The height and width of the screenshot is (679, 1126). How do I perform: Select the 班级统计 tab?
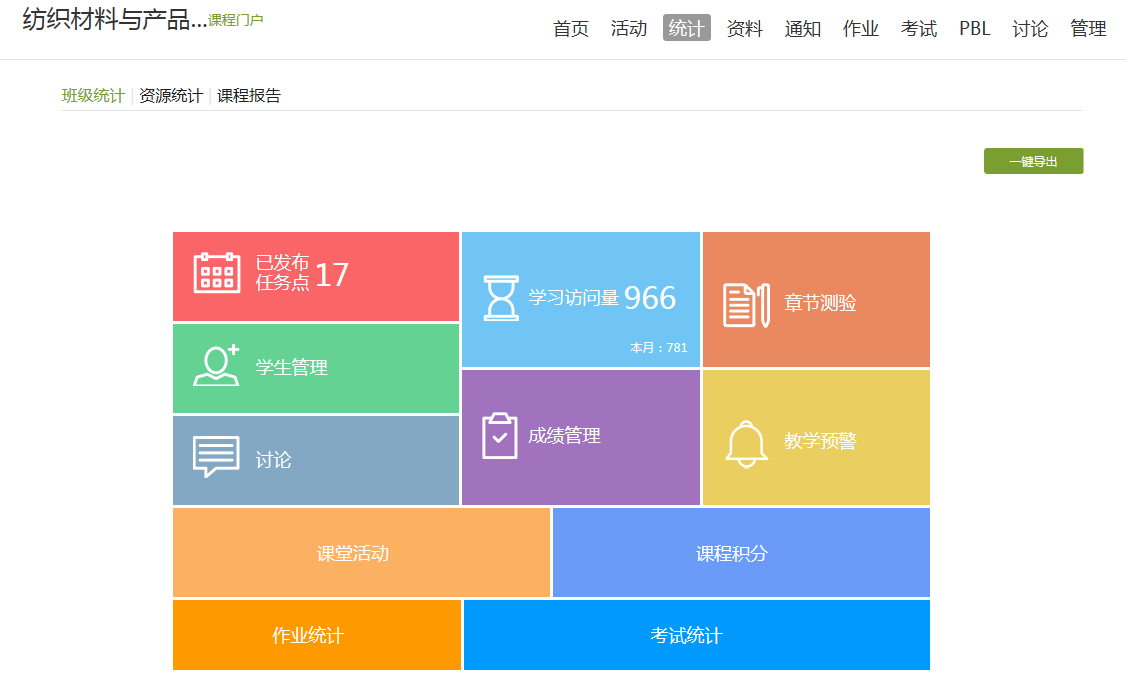(93, 96)
